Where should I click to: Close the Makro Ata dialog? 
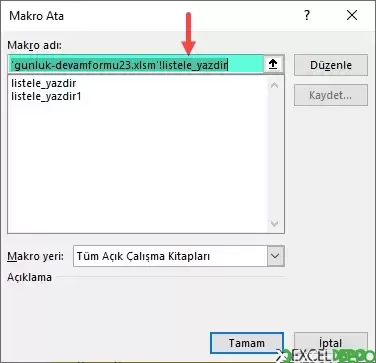pos(352,15)
